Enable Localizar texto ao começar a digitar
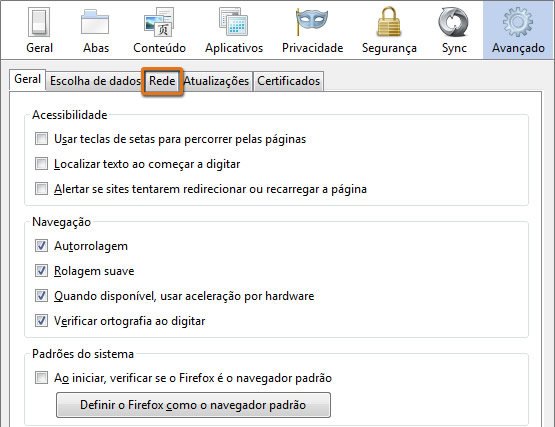This screenshot has height=427, width=555. point(41,164)
